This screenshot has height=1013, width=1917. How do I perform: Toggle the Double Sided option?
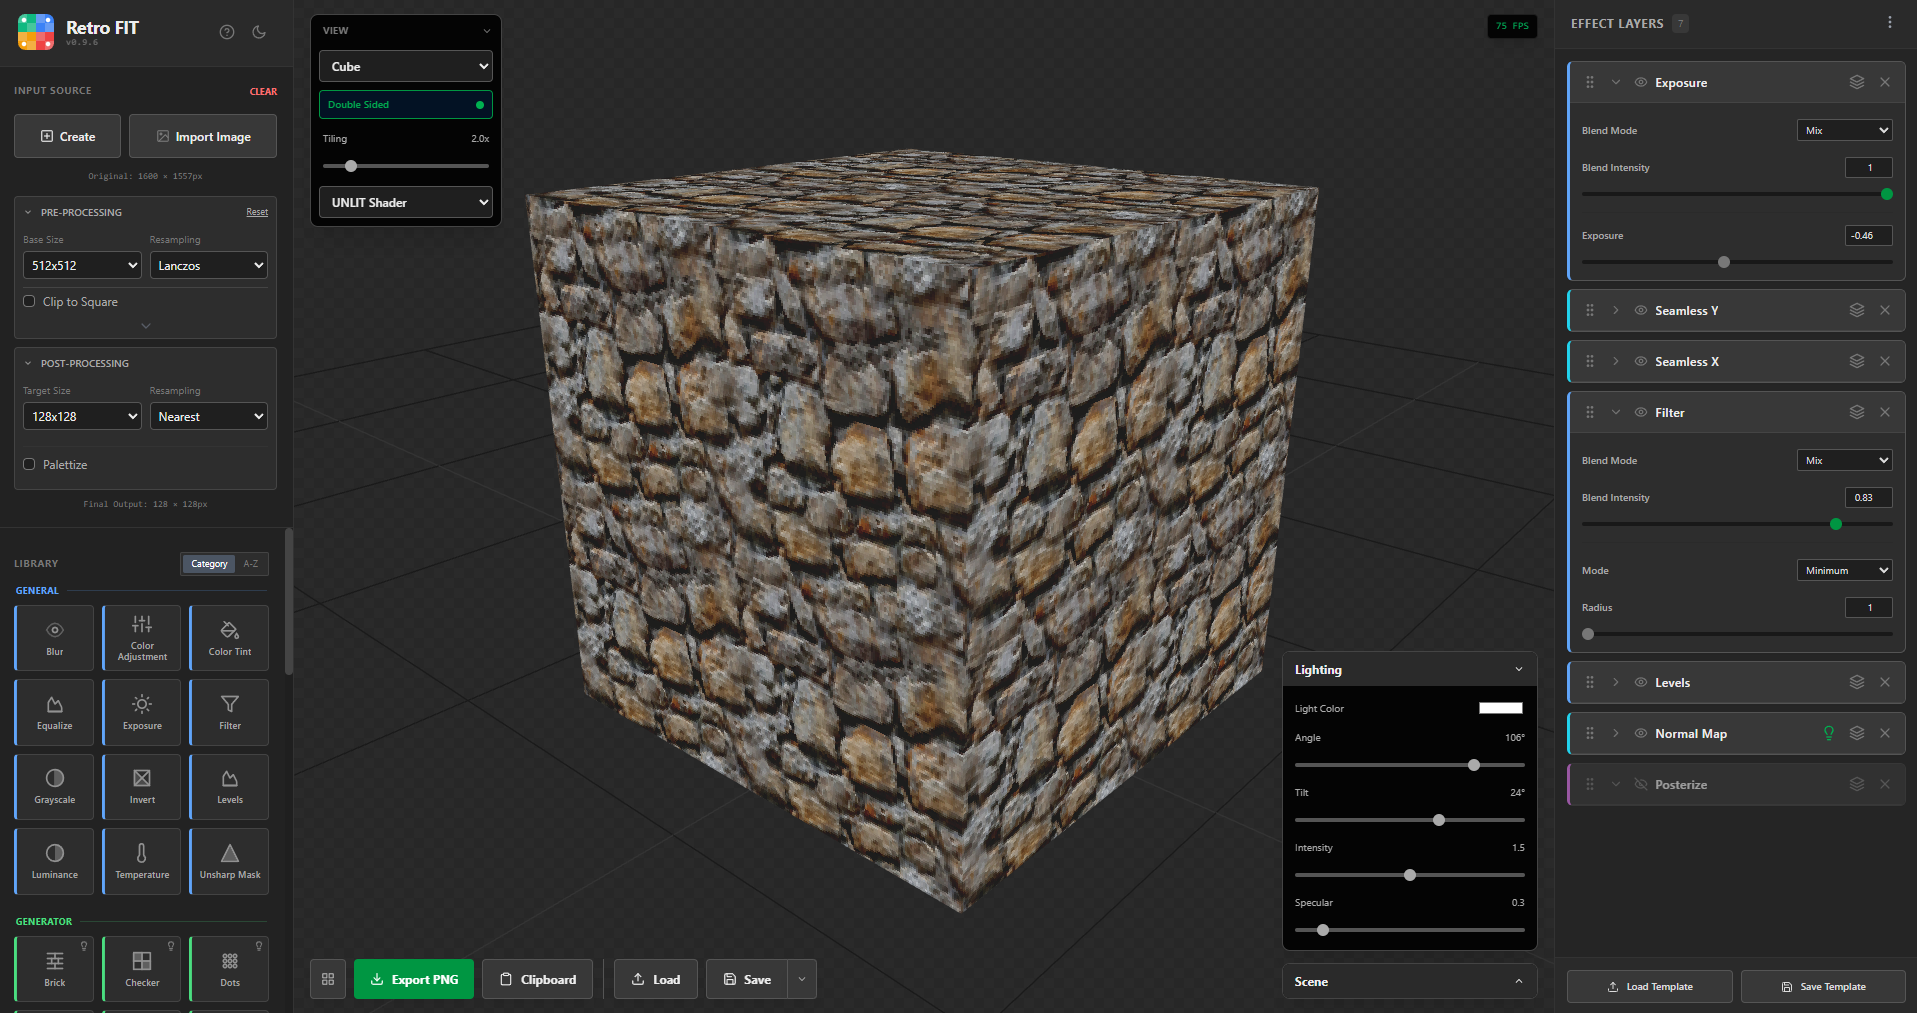(x=406, y=105)
